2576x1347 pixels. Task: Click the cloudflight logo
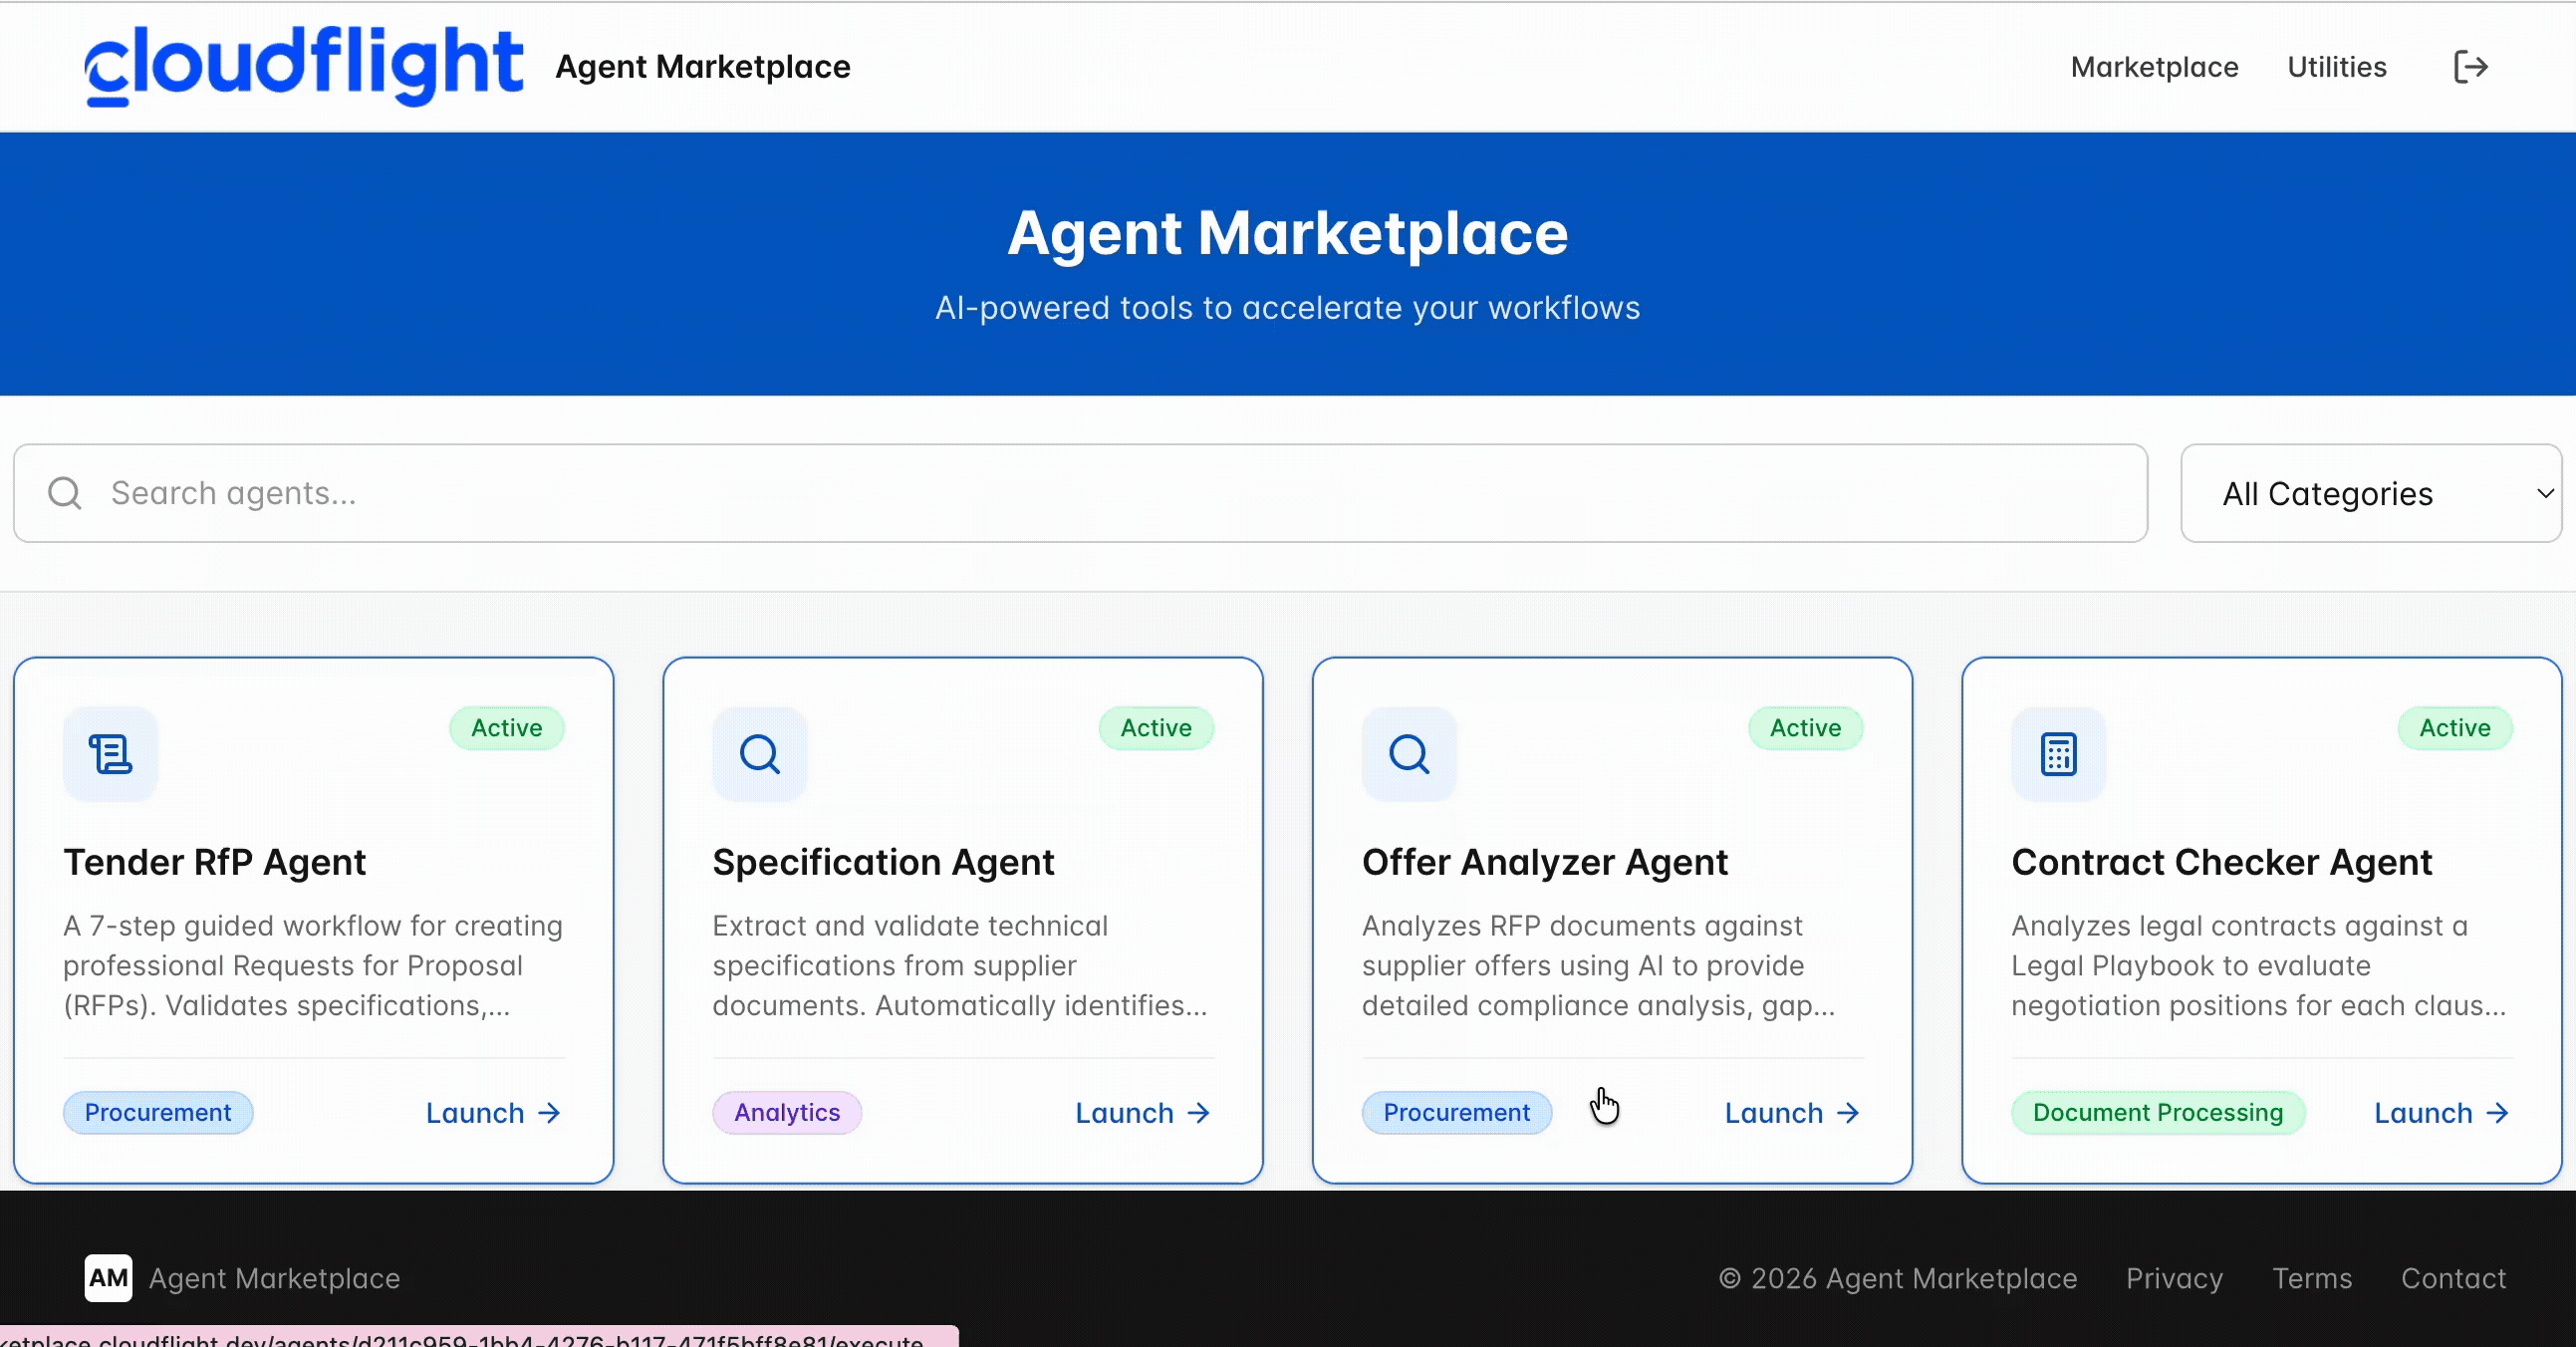(x=304, y=66)
